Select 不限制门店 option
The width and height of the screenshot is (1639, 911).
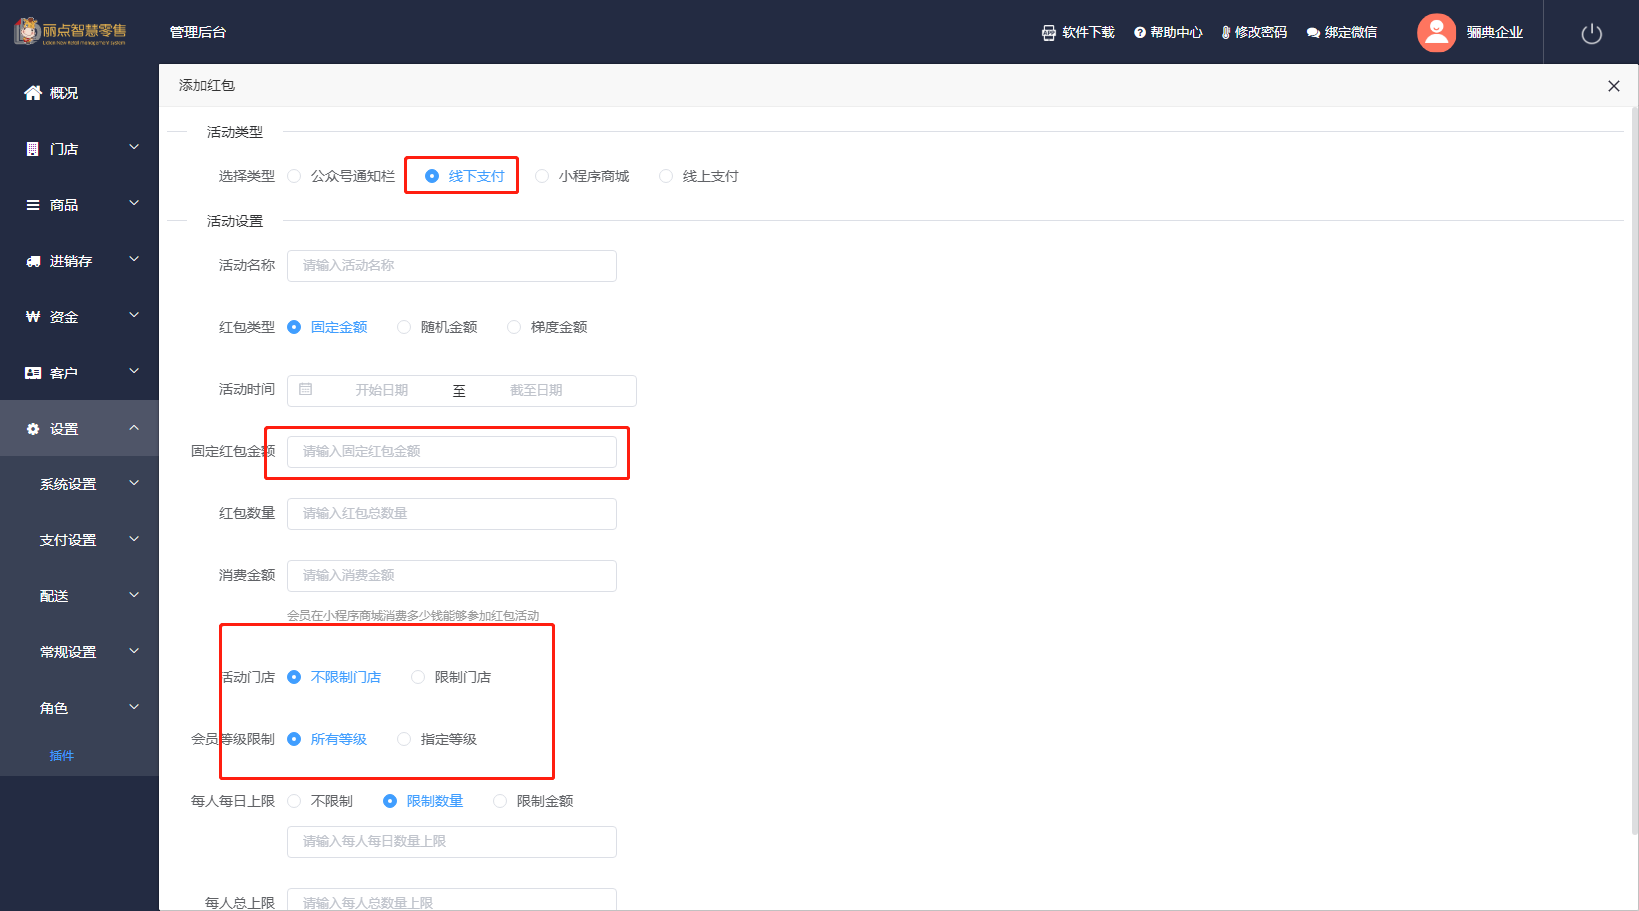(x=334, y=677)
